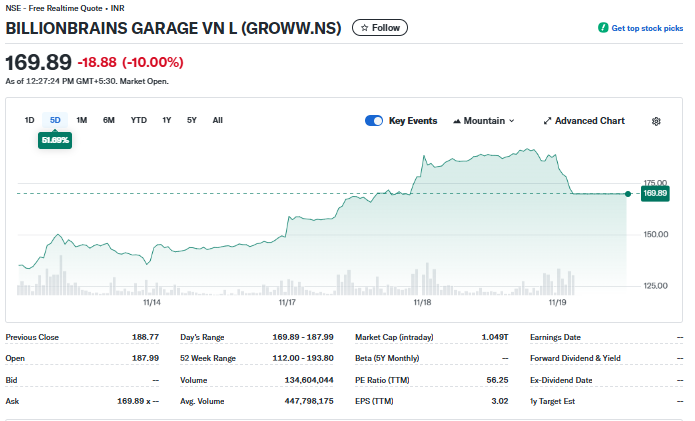Click the Forward Dividend & Yield label
The width and height of the screenshot is (695, 421).
point(575,358)
